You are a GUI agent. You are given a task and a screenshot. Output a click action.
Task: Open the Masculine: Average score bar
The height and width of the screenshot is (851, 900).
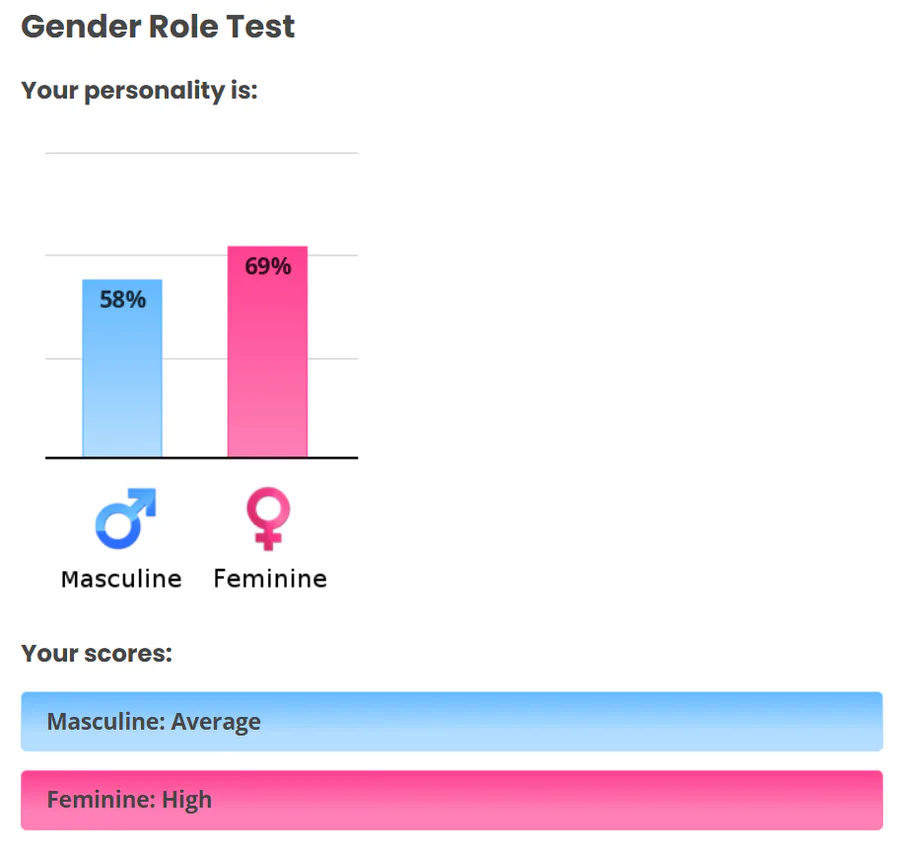(x=451, y=721)
